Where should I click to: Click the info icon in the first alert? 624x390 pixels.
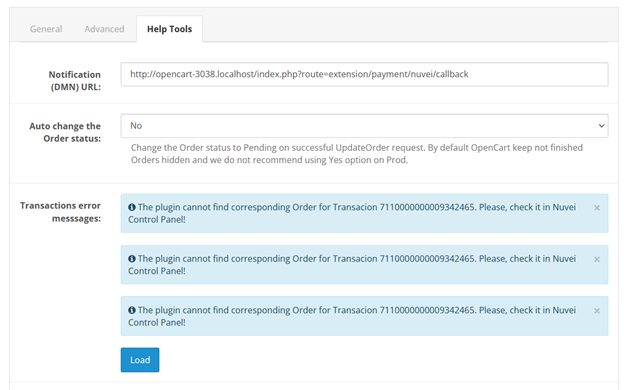click(132, 207)
